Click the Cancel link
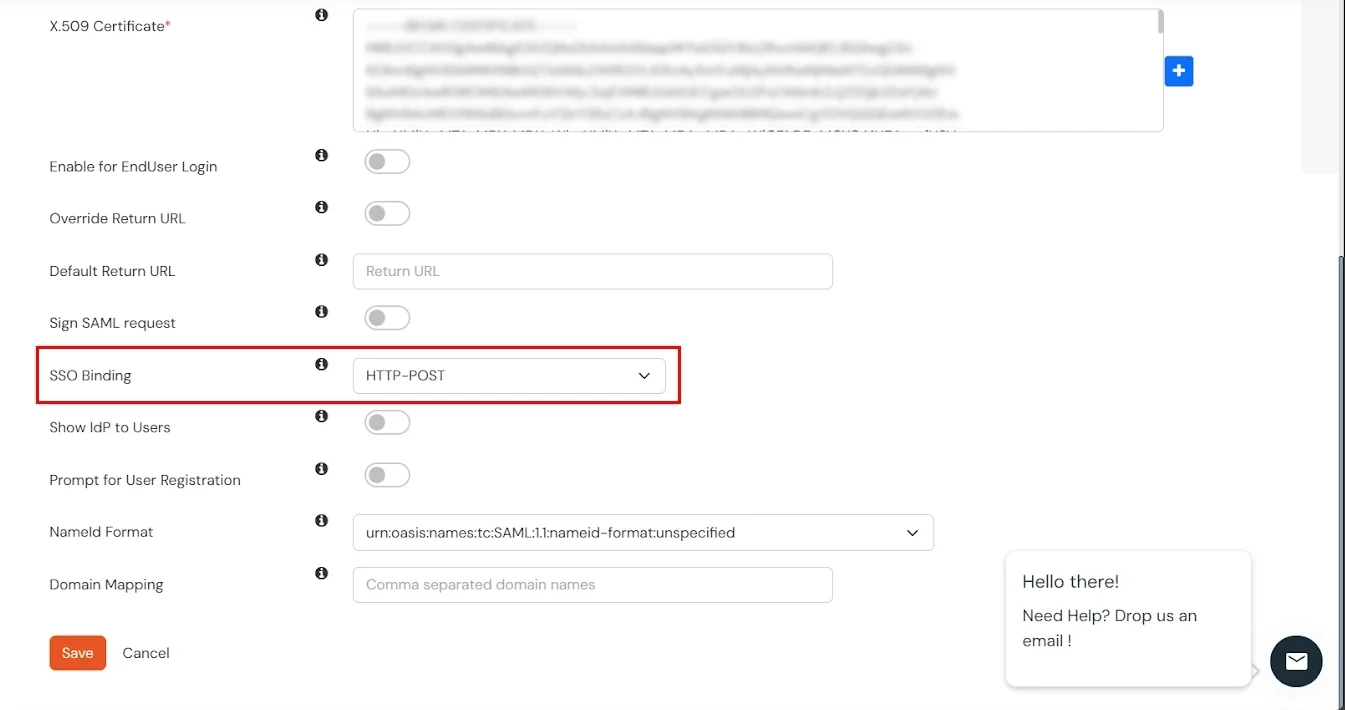This screenshot has height=710, width=1345. tap(145, 652)
